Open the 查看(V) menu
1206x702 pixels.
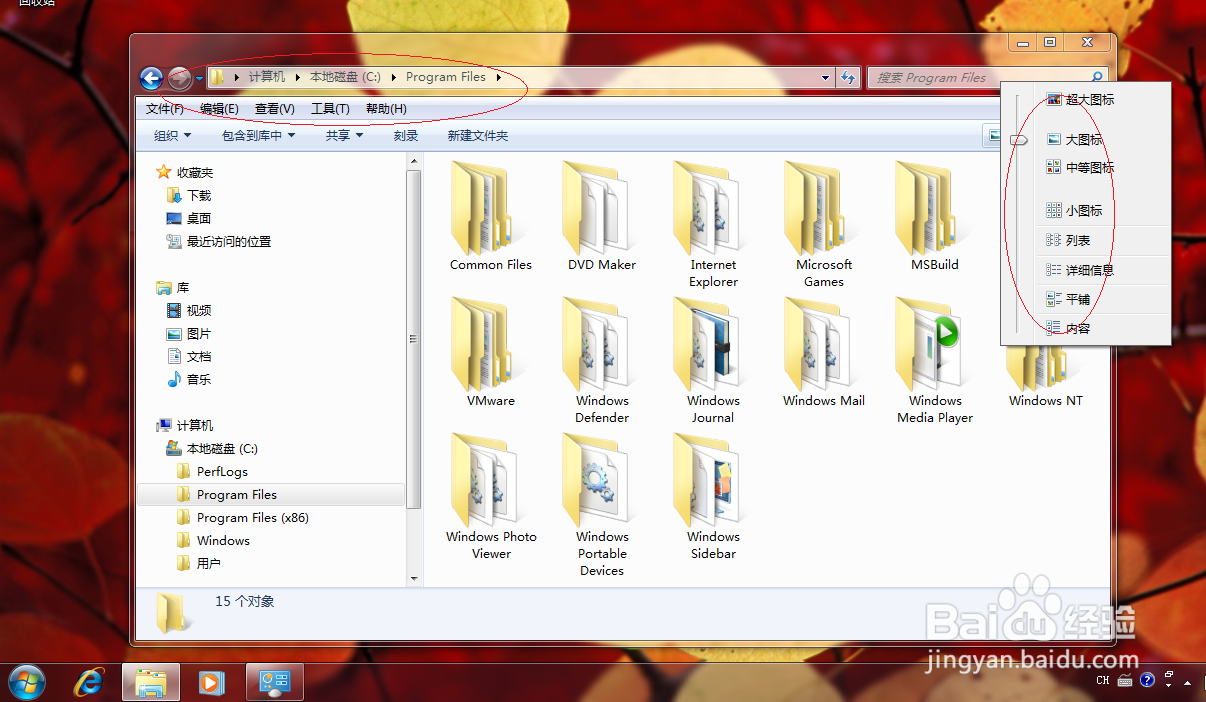pos(274,109)
